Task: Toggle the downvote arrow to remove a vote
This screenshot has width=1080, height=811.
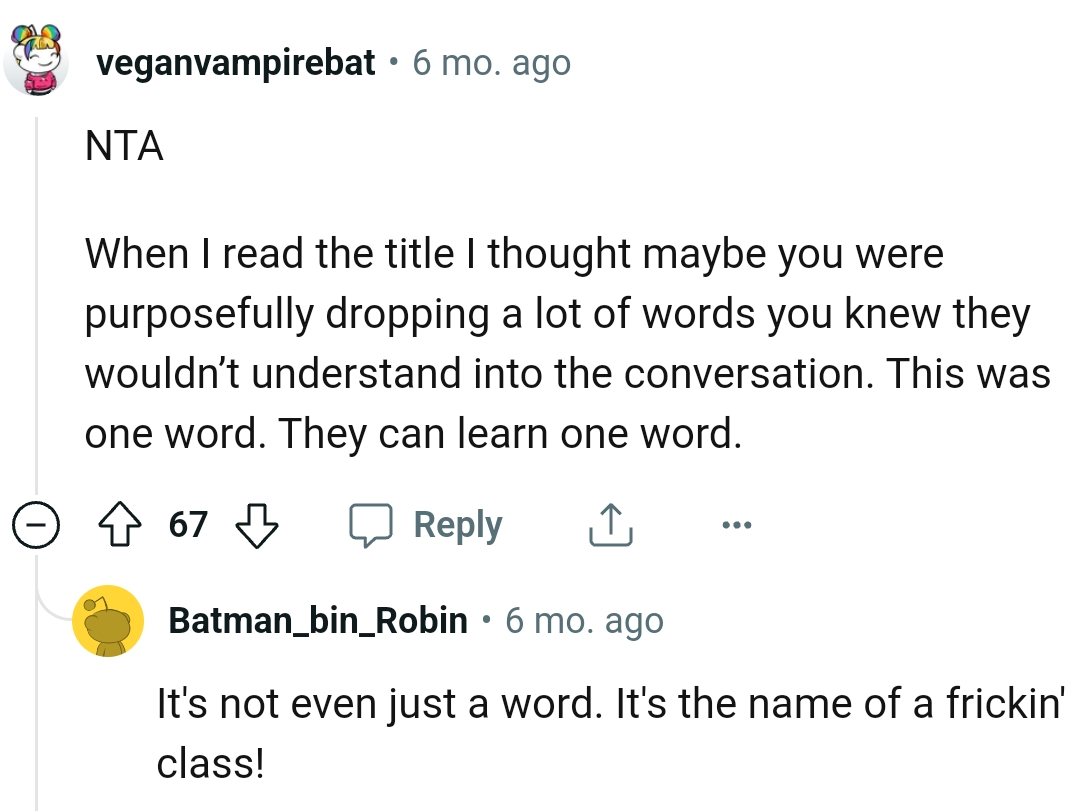Action: tap(256, 523)
